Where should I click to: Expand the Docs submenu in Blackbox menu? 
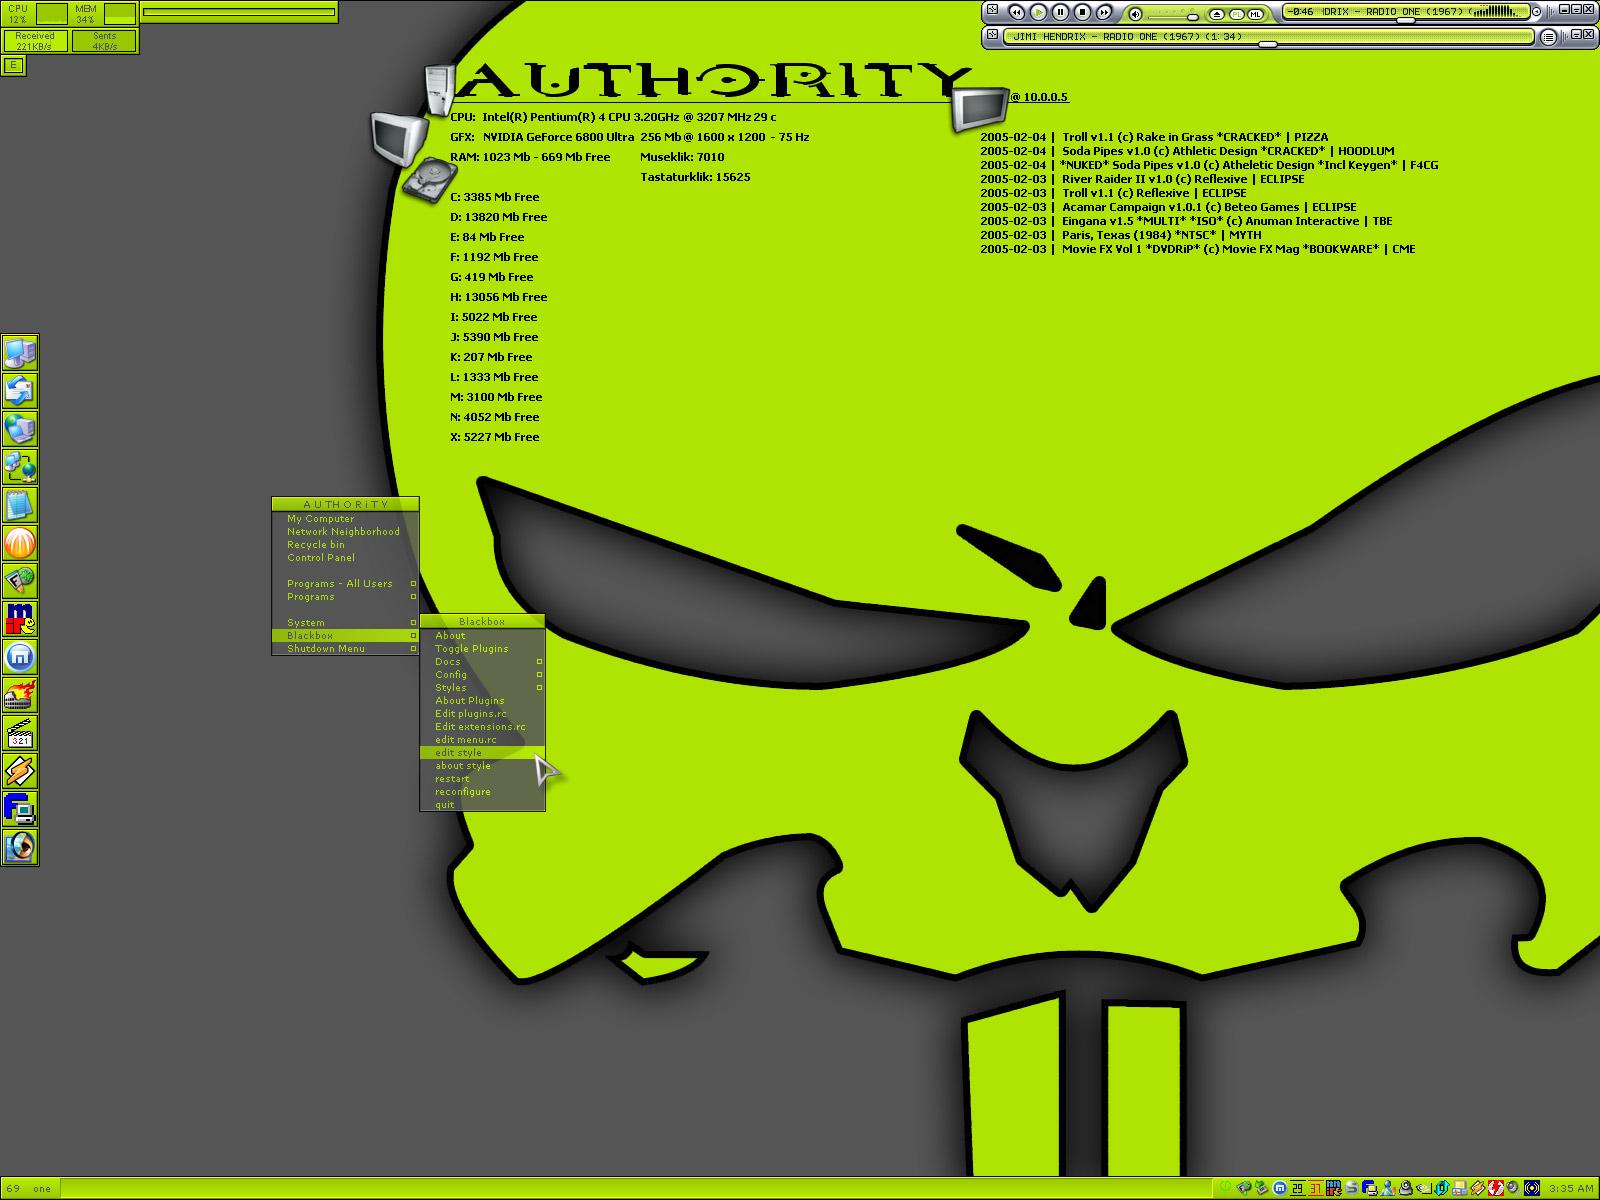[x=539, y=661]
